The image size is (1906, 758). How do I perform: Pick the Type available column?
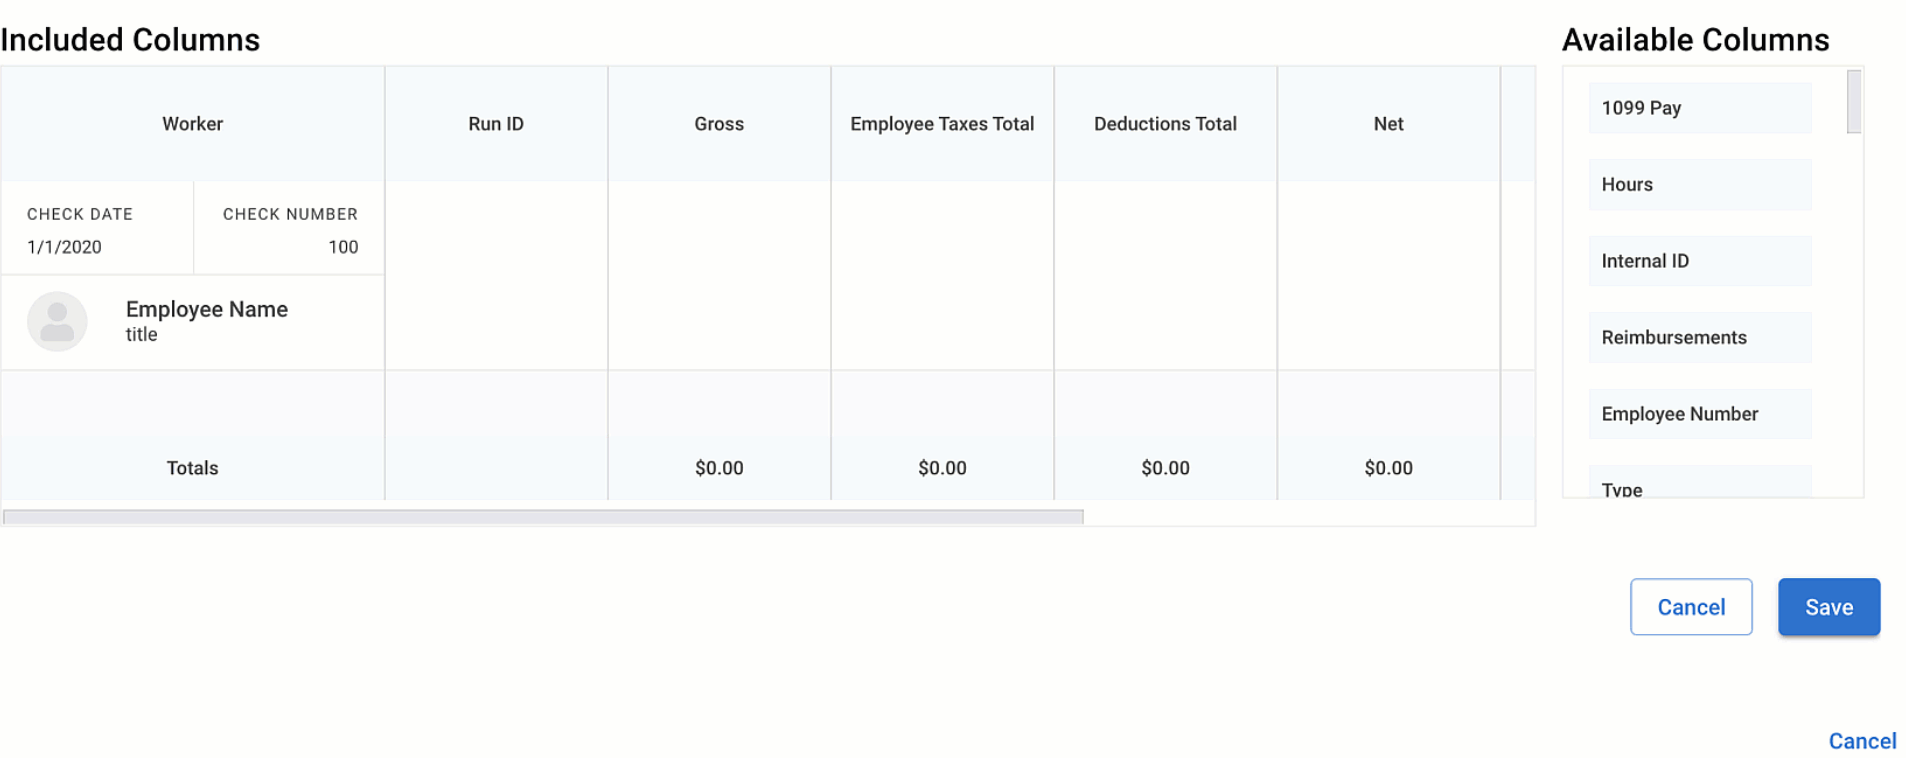pyautogui.click(x=1699, y=487)
